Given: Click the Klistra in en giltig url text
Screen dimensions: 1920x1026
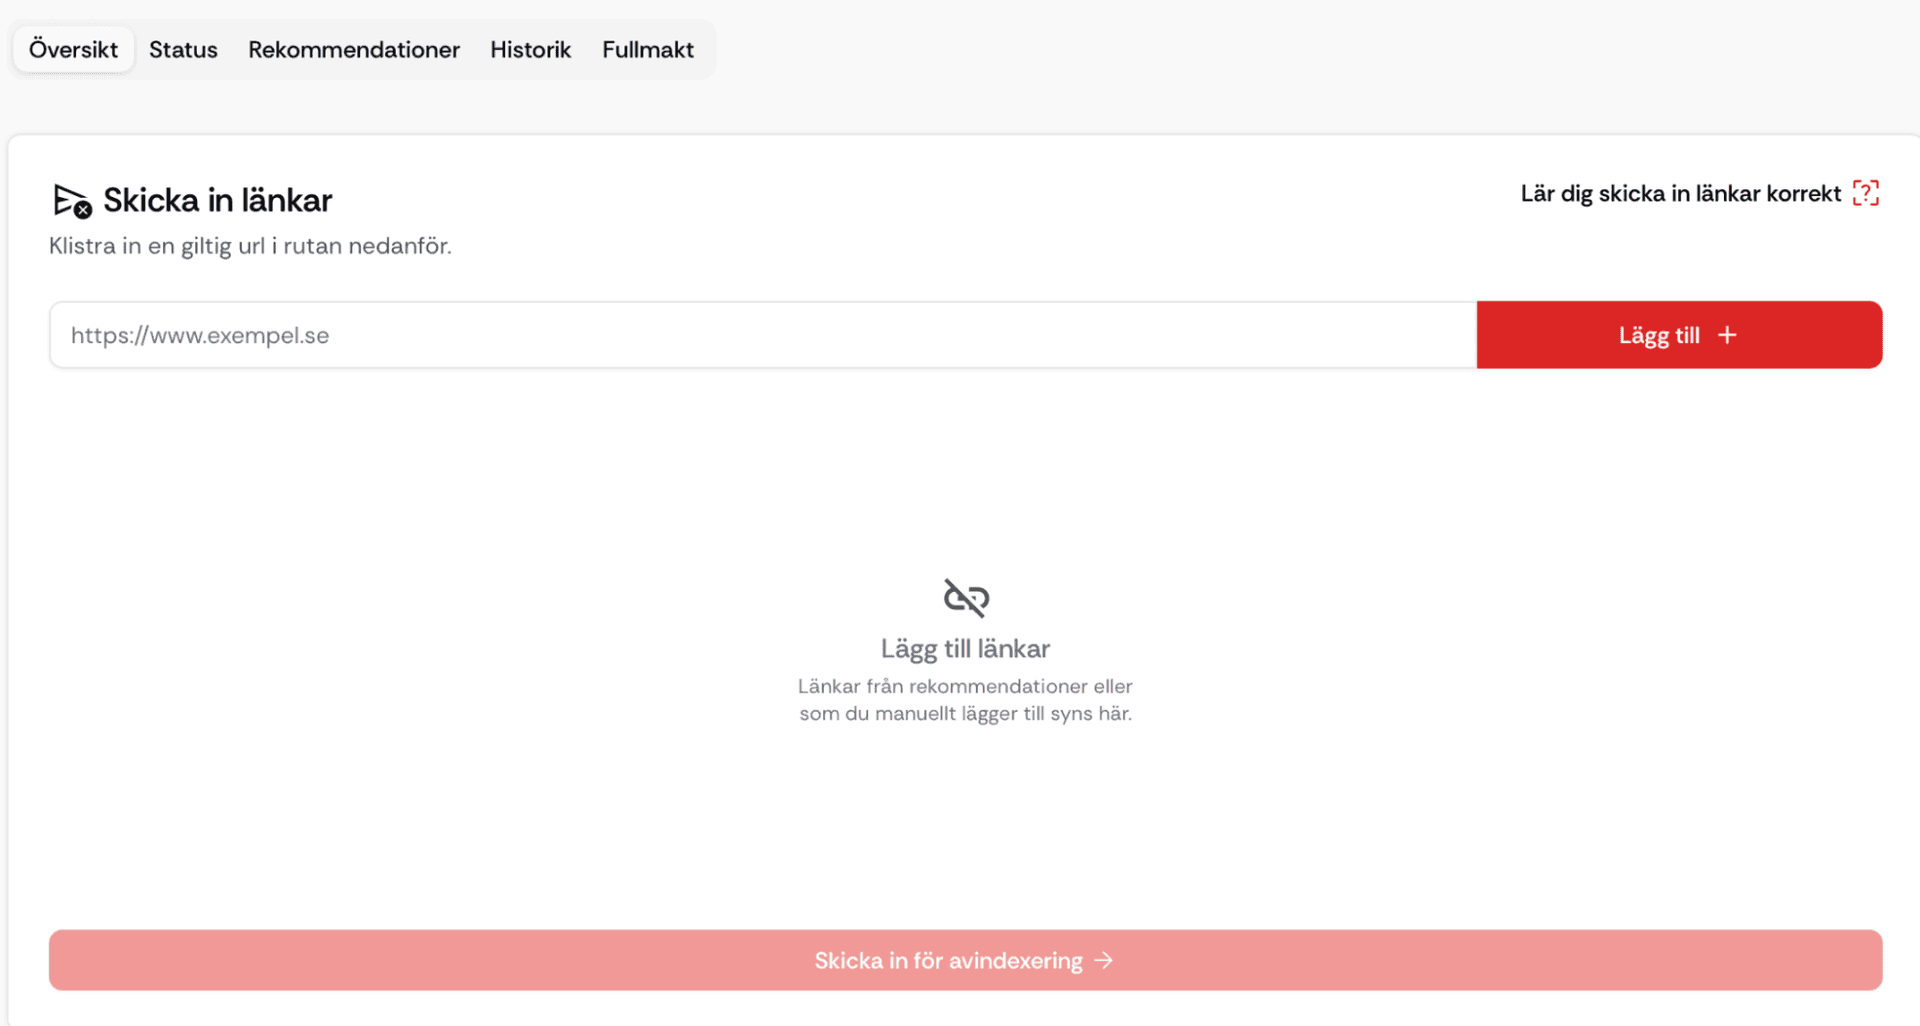Looking at the screenshot, I should 250,246.
